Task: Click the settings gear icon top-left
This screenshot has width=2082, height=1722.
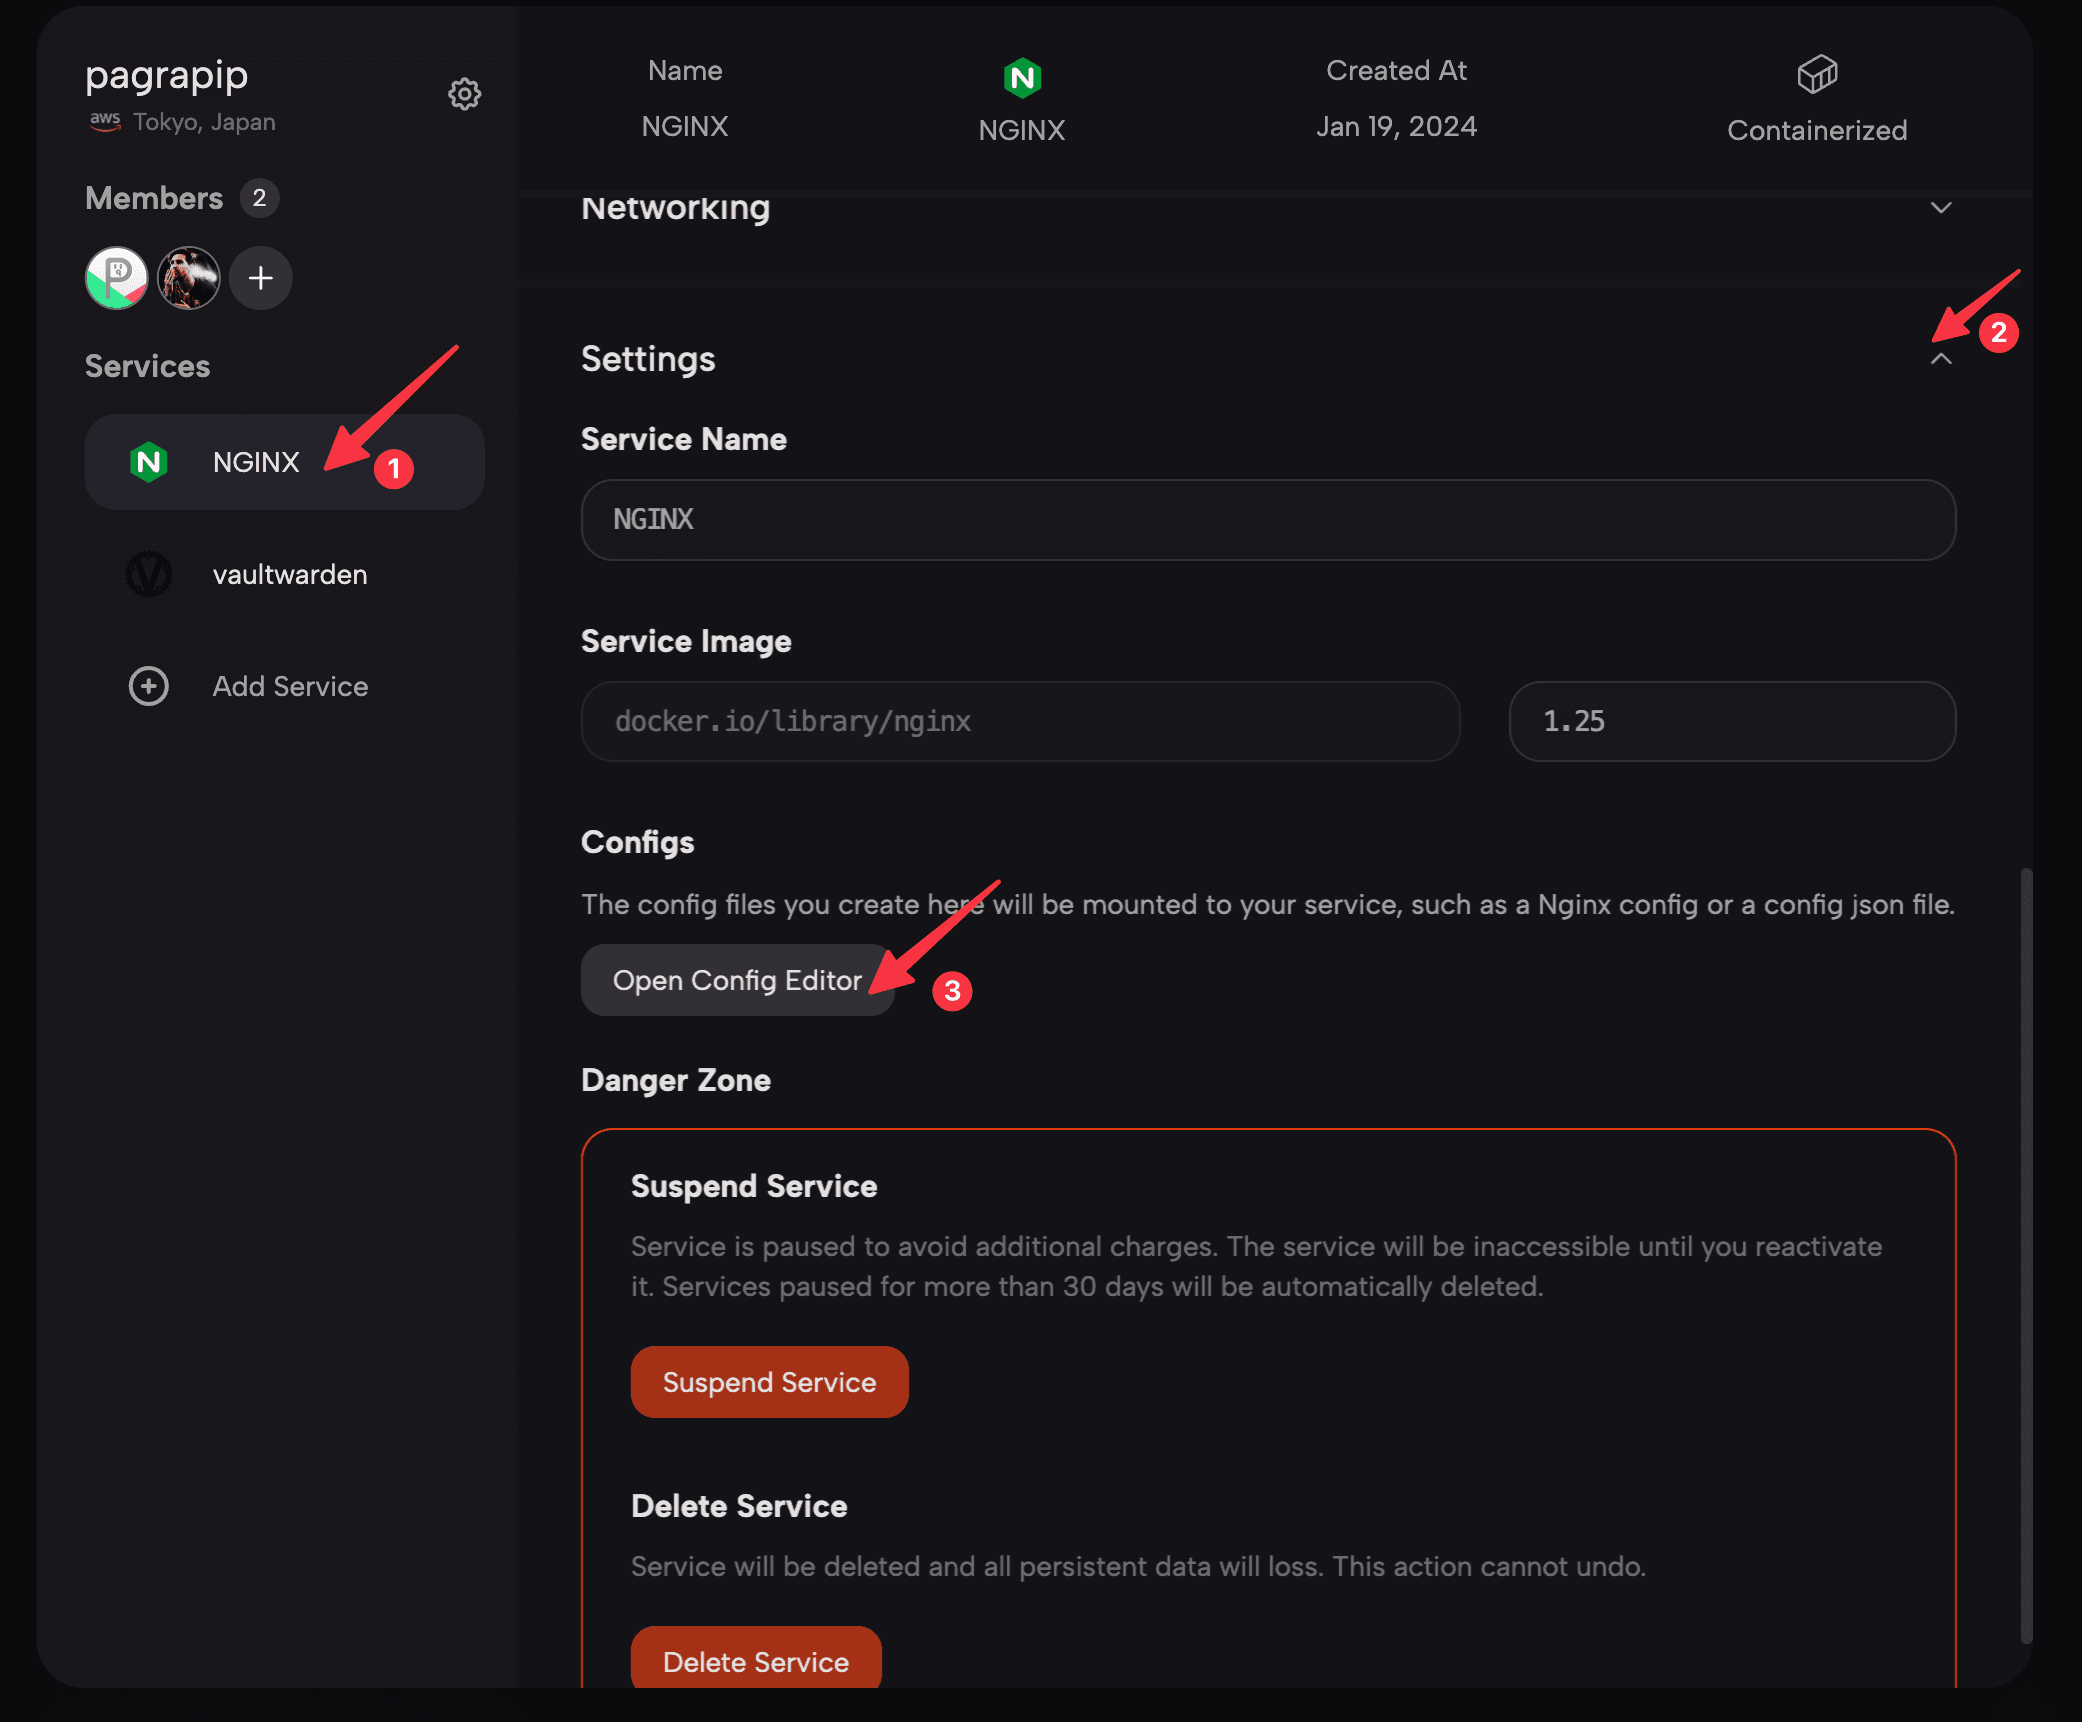Action: (x=463, y=93)
